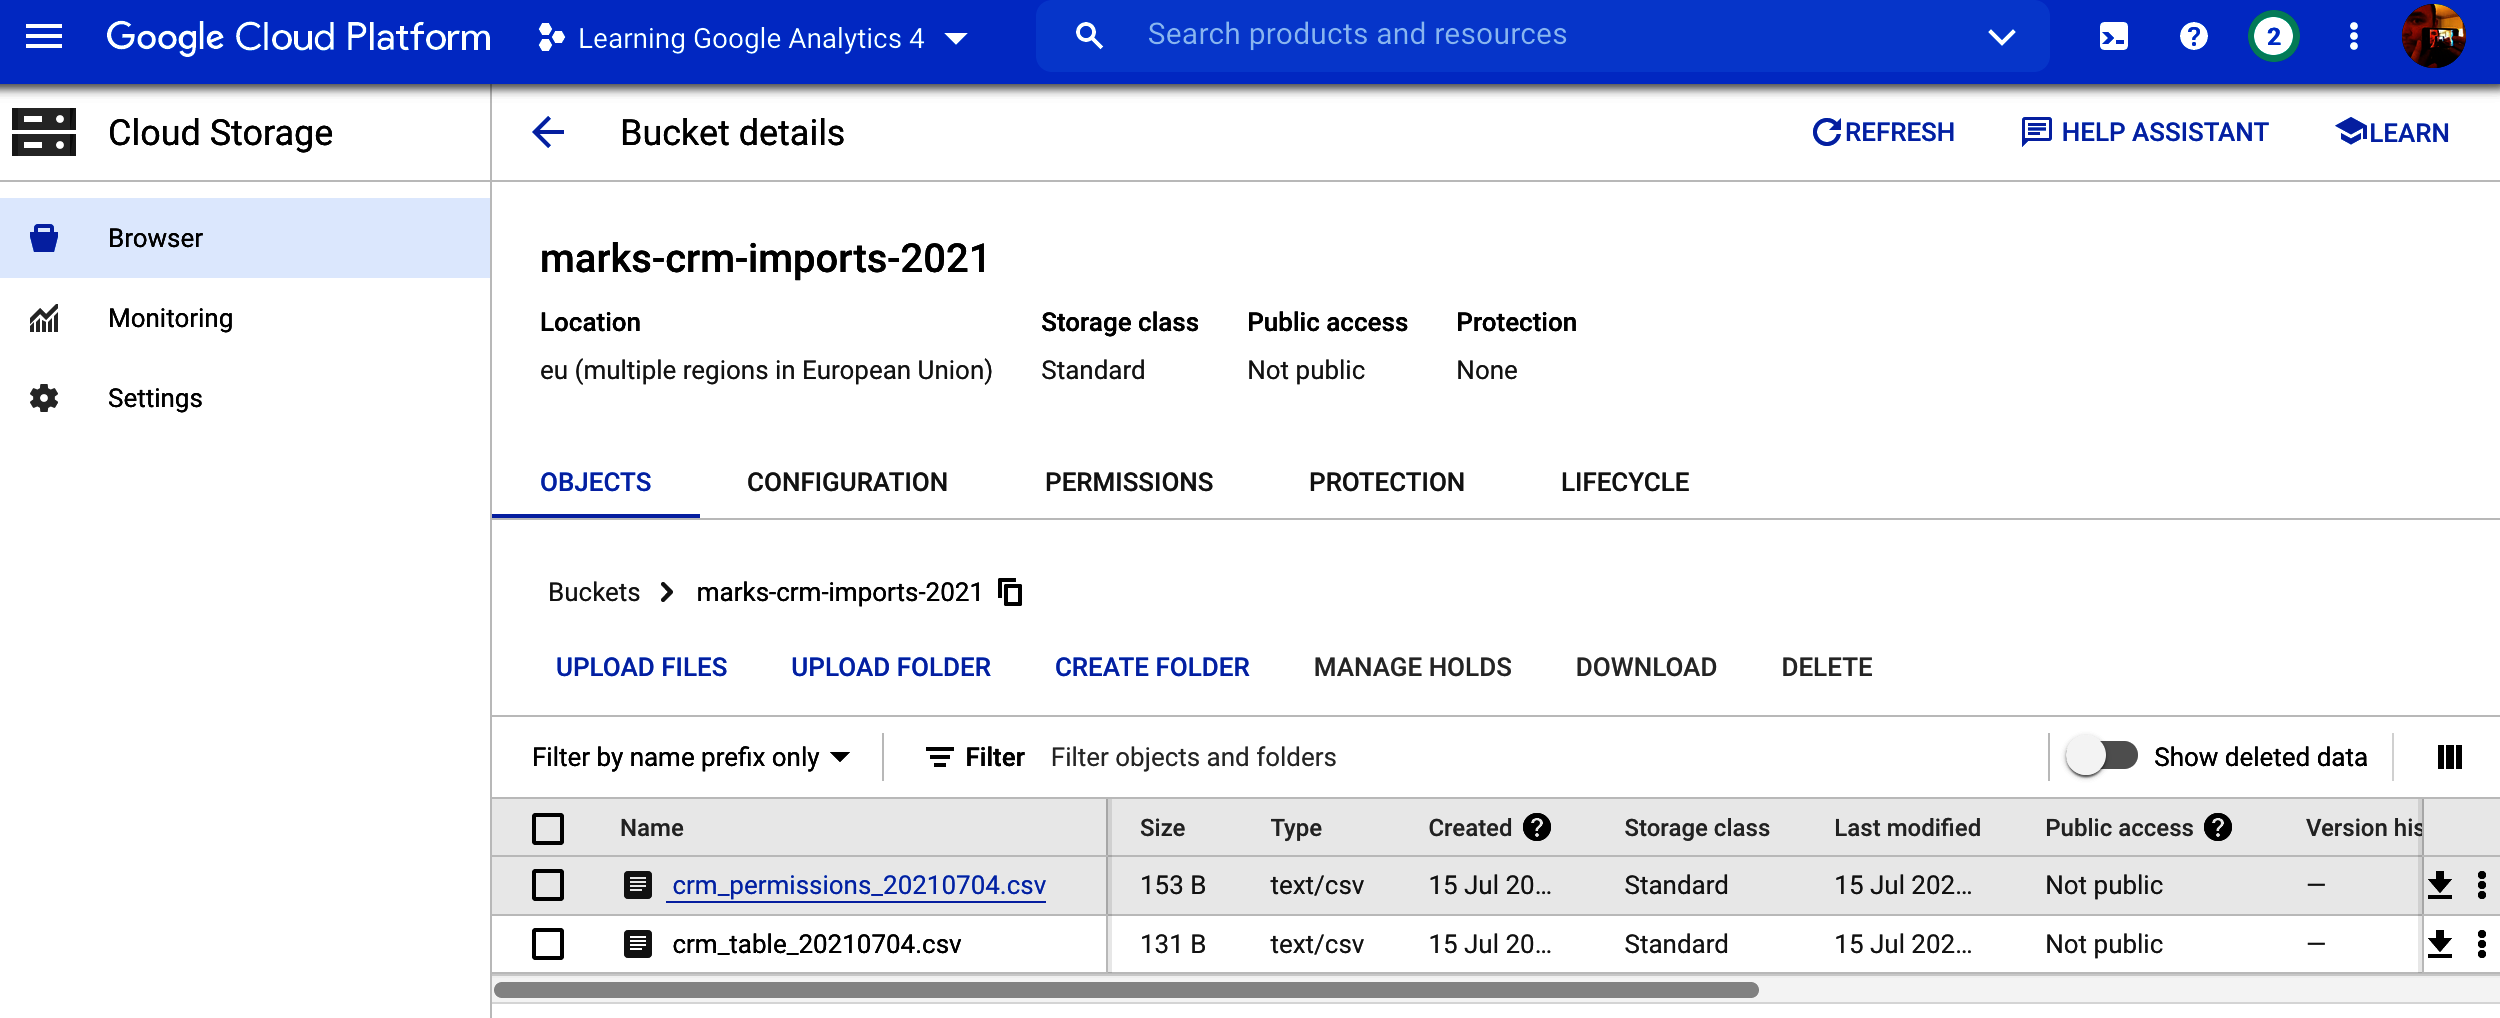Switch to the CONFIGURATION tab

point(847,482)
